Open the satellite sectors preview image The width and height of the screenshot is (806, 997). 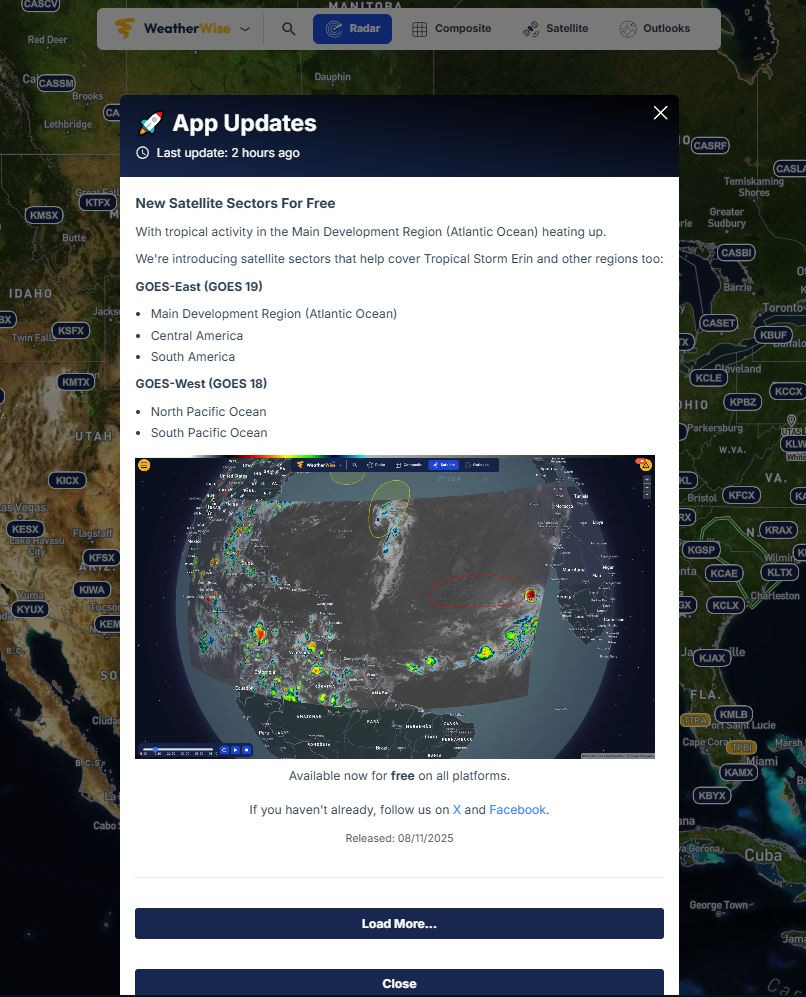tap(395, 607)
